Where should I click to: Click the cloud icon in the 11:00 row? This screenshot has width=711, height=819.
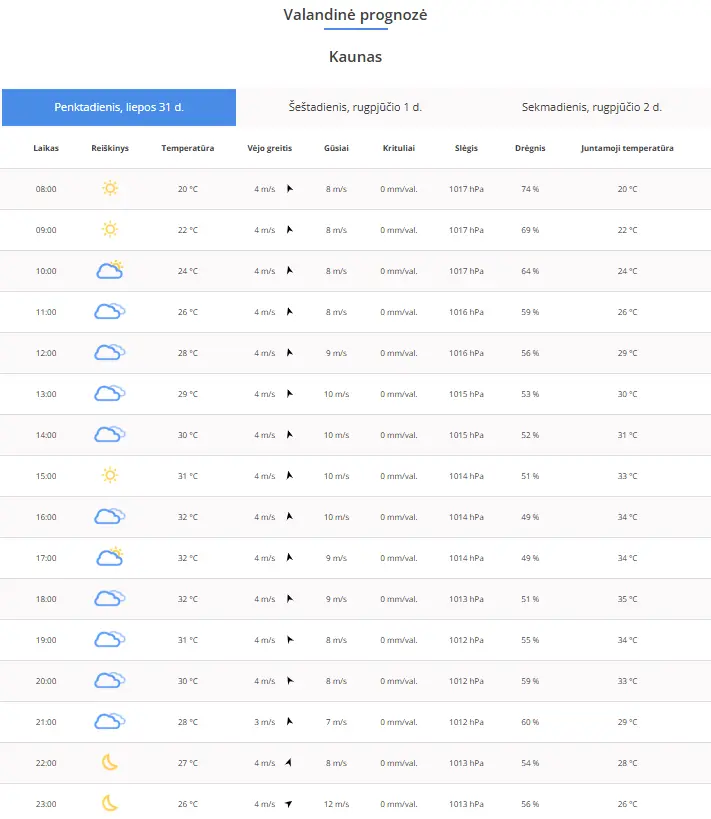[x=110, y=311]
